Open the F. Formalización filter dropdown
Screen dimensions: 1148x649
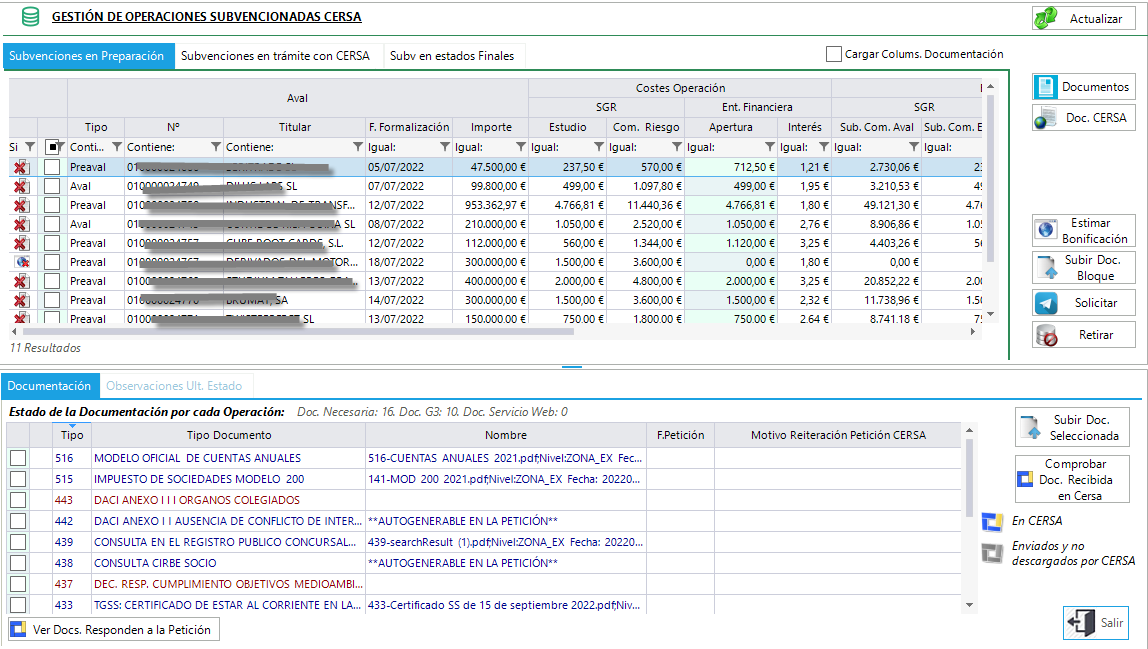click(444, 147)
